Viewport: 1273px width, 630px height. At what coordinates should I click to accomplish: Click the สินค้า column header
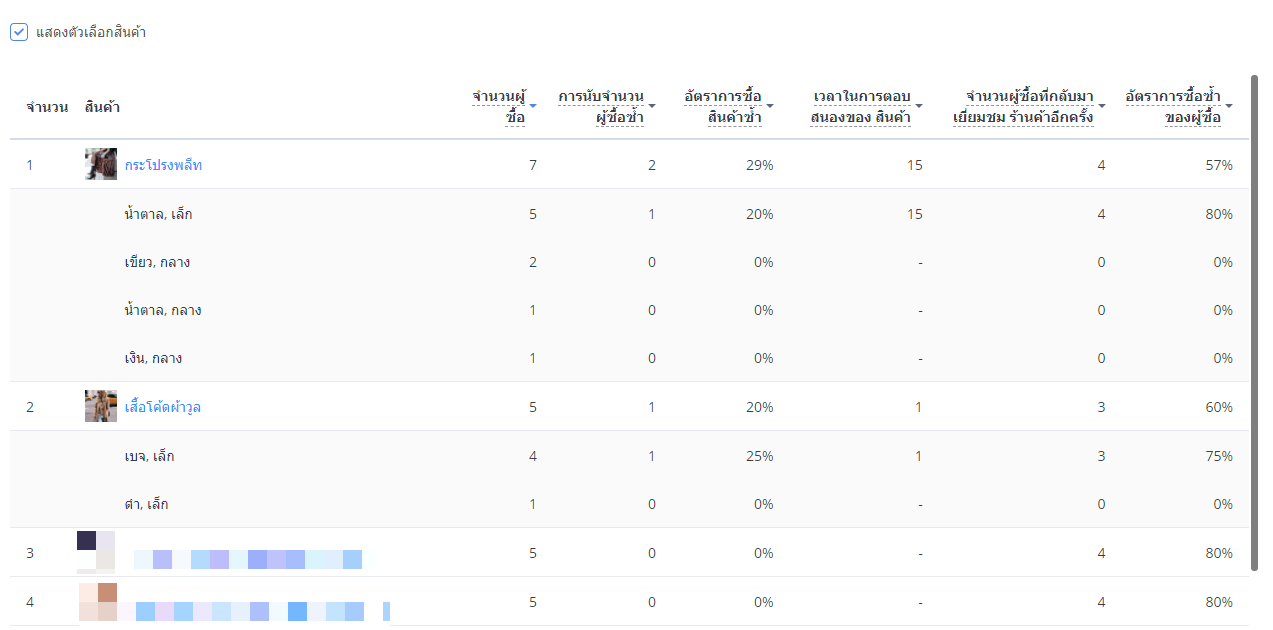click(103, 107)
